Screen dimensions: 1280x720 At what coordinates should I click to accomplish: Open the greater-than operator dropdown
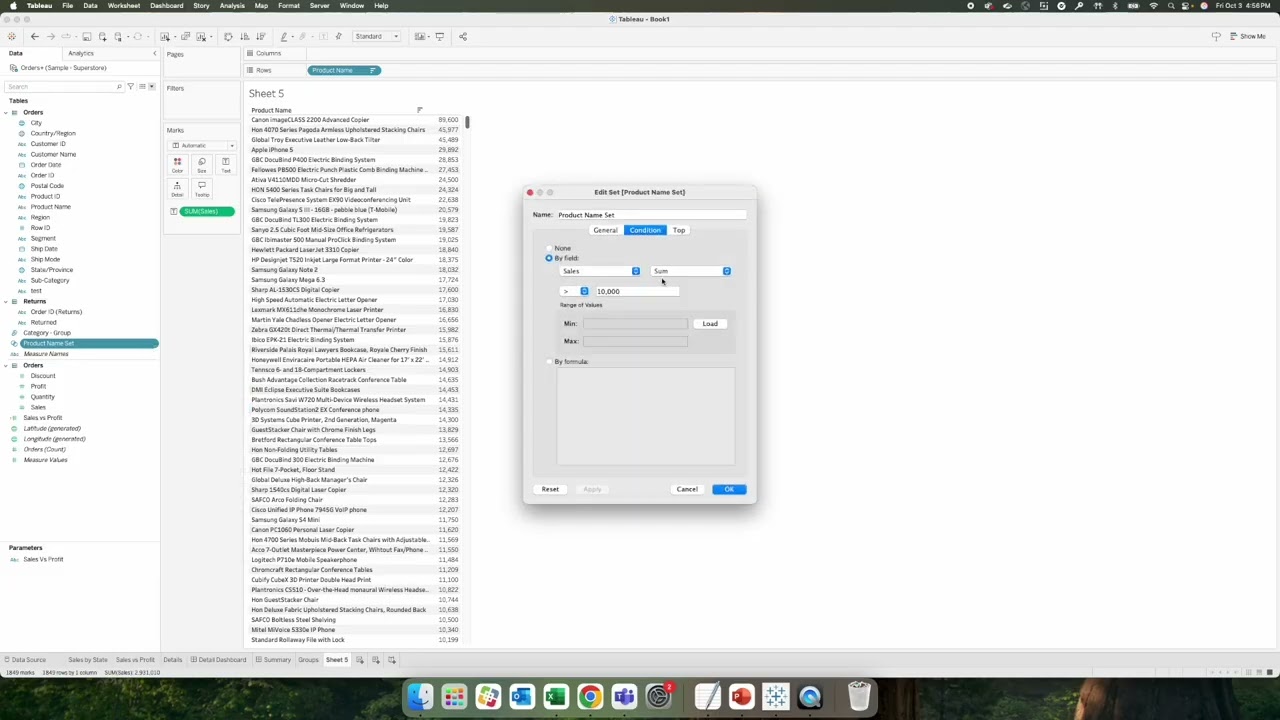[x=575, y=291]
